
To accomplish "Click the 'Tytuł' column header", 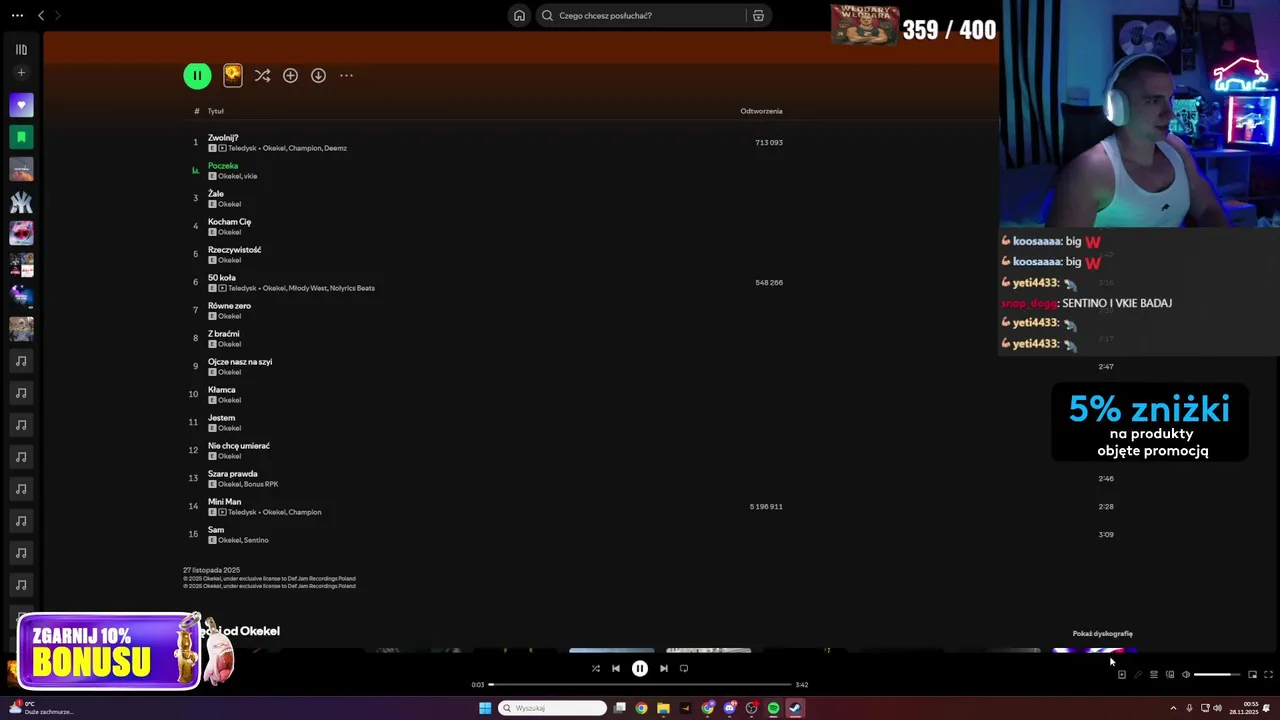I will 215,111.
